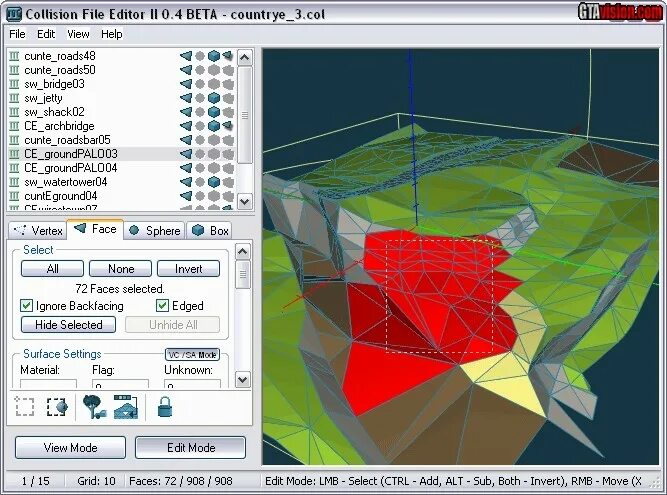Click the Hide Selected button
The width and height of the screenshot is (667, 495).
[68, 324]
